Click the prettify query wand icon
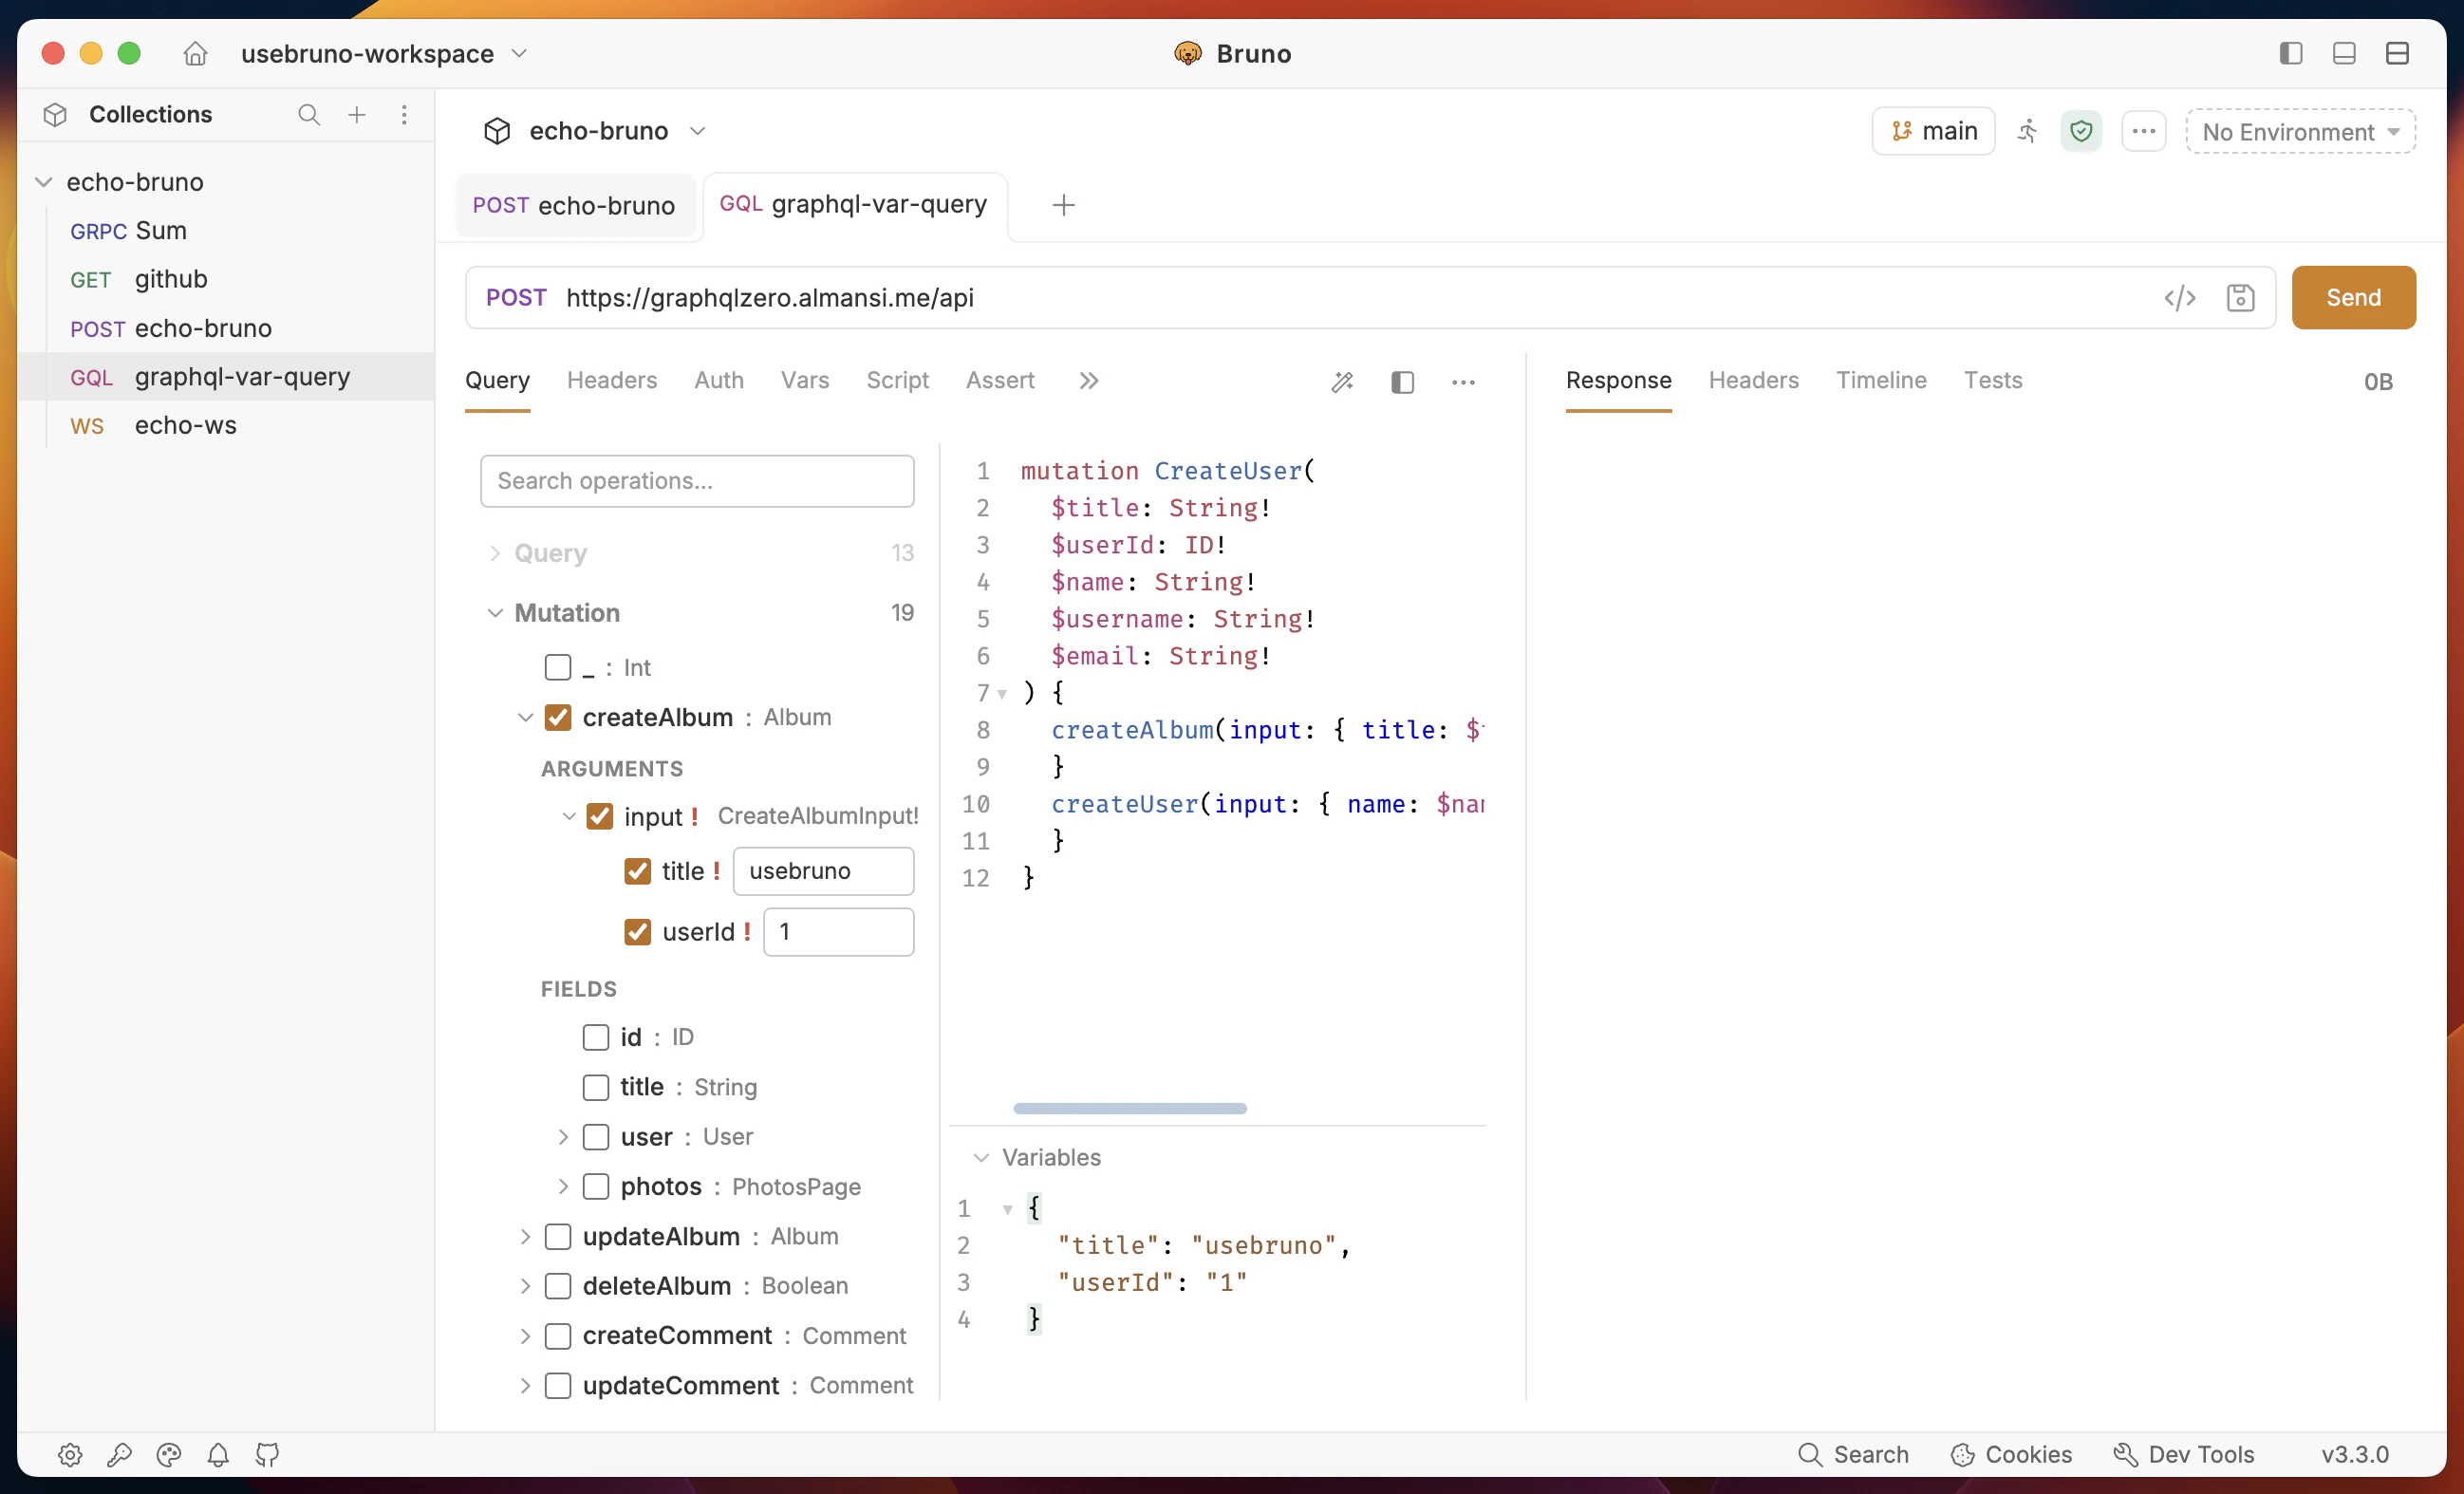 click(x=1342, y=381)
